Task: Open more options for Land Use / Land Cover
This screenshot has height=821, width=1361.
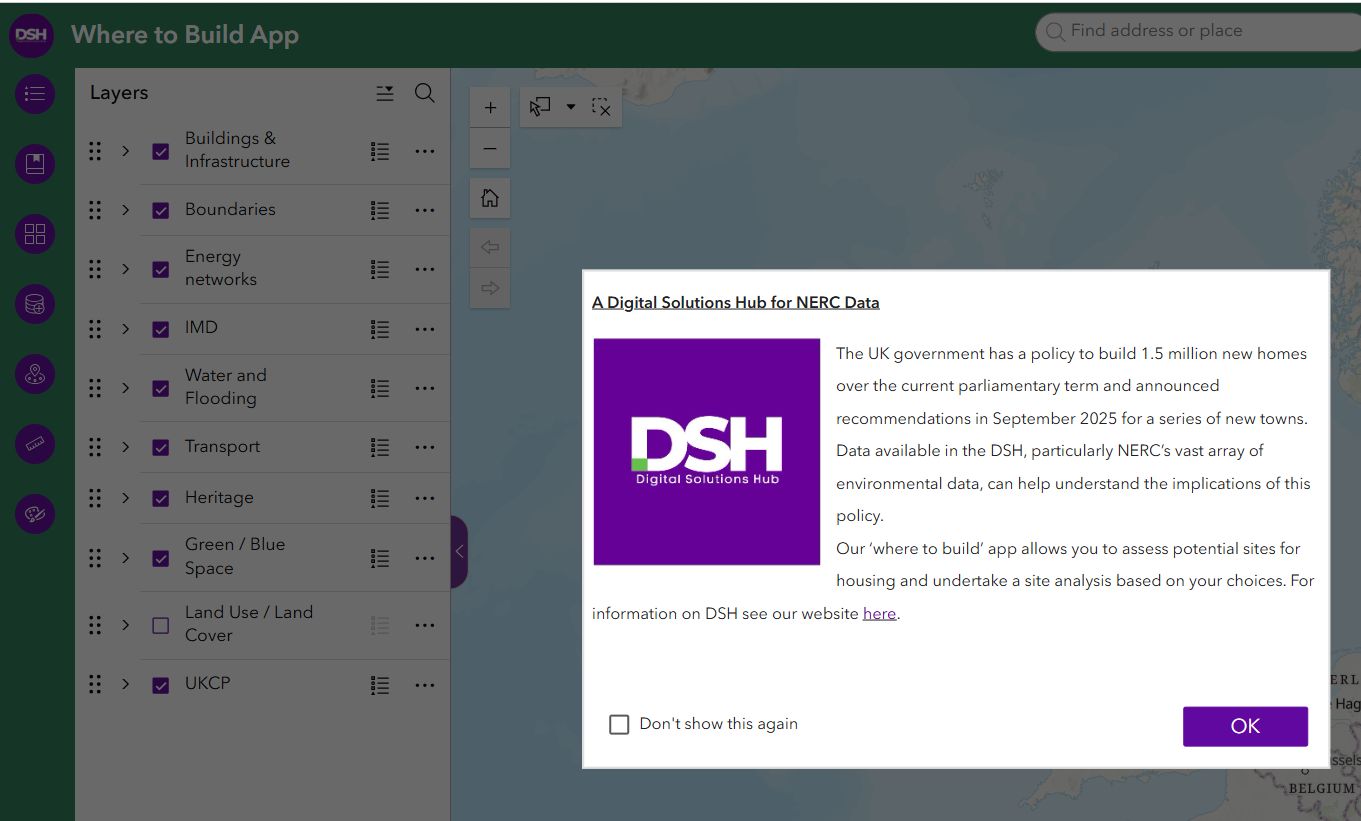Action: 425,625
